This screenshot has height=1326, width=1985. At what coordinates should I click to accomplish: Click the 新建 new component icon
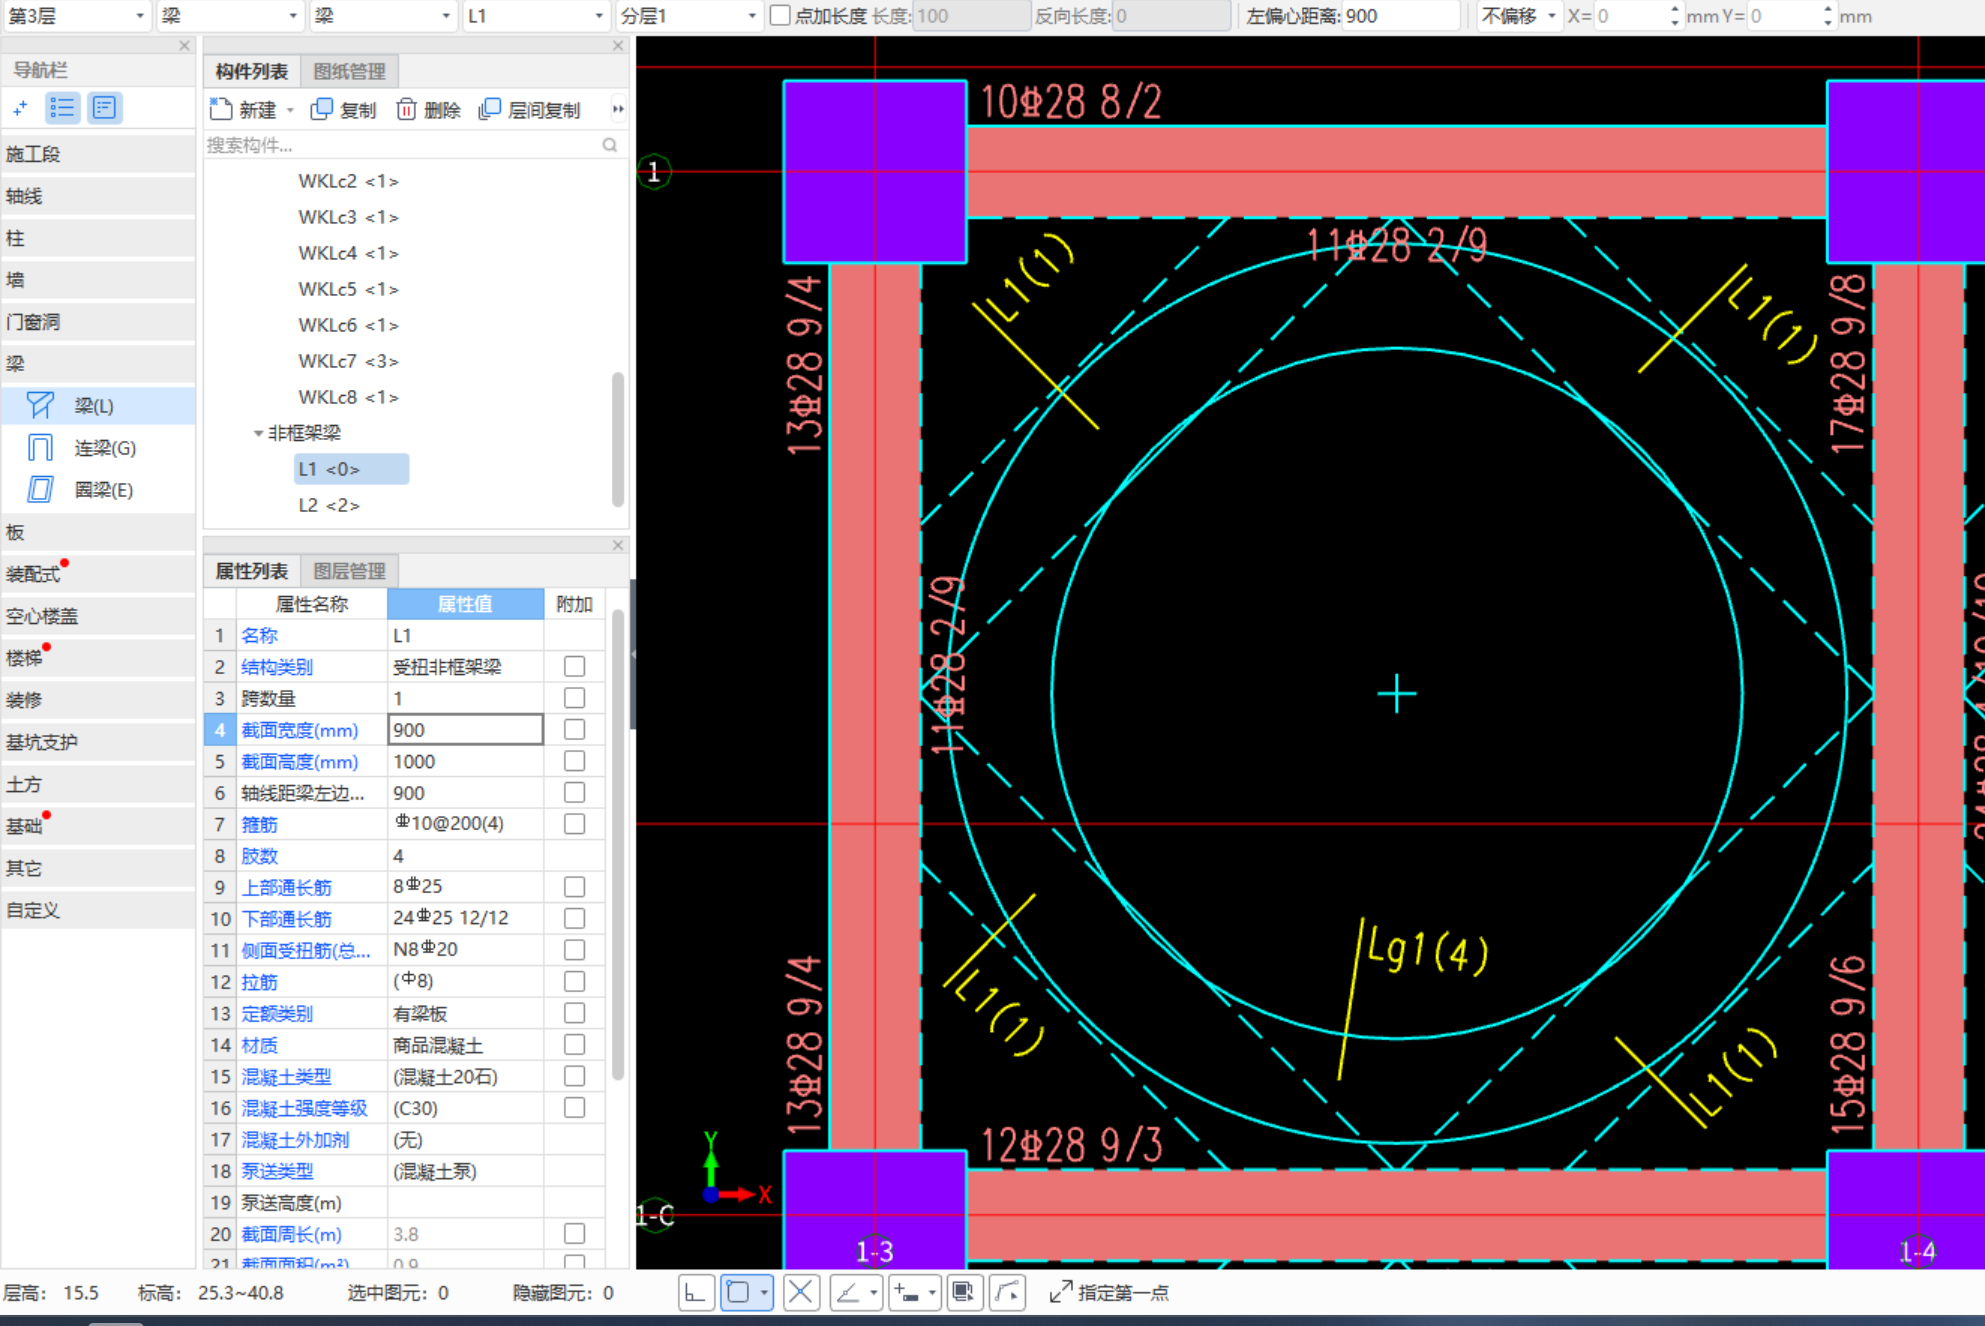click(221, 109)
